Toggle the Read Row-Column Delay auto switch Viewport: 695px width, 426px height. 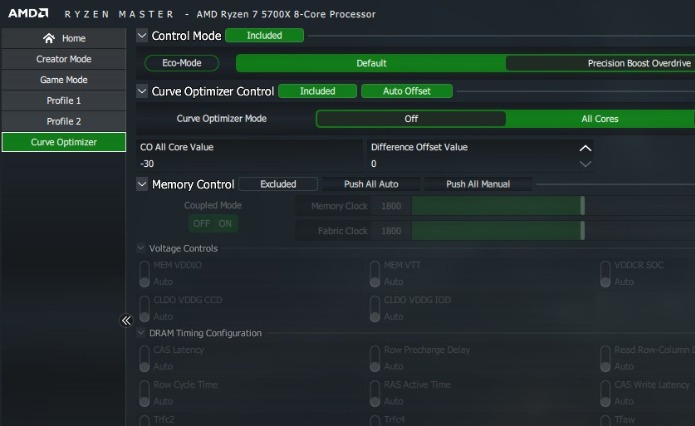click(605, 359)
